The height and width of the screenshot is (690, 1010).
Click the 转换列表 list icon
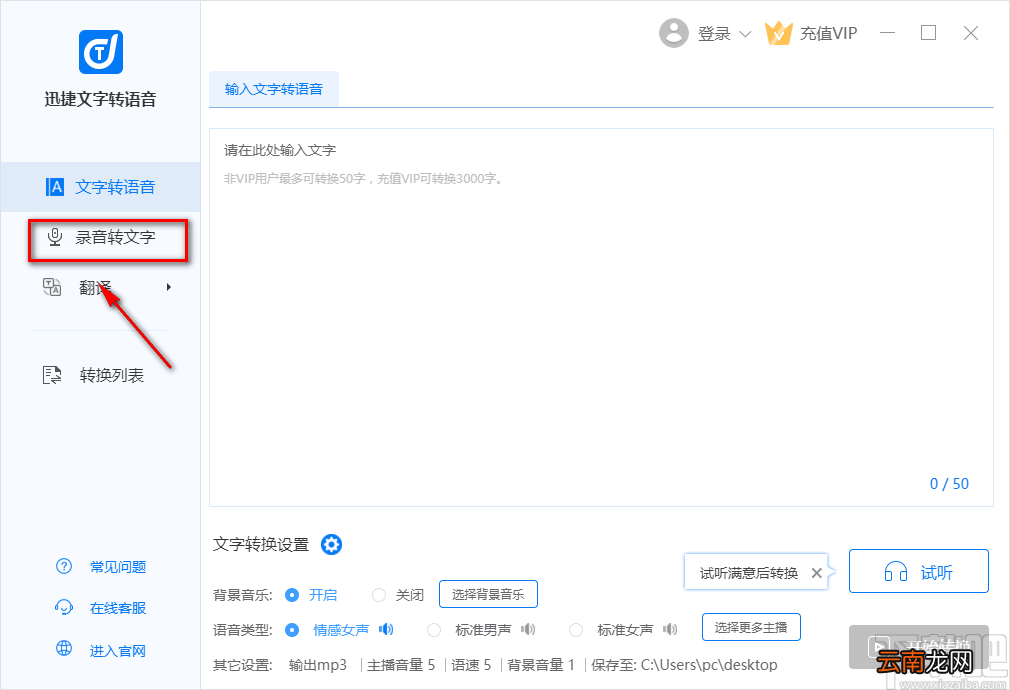click(x=52, y=374)
